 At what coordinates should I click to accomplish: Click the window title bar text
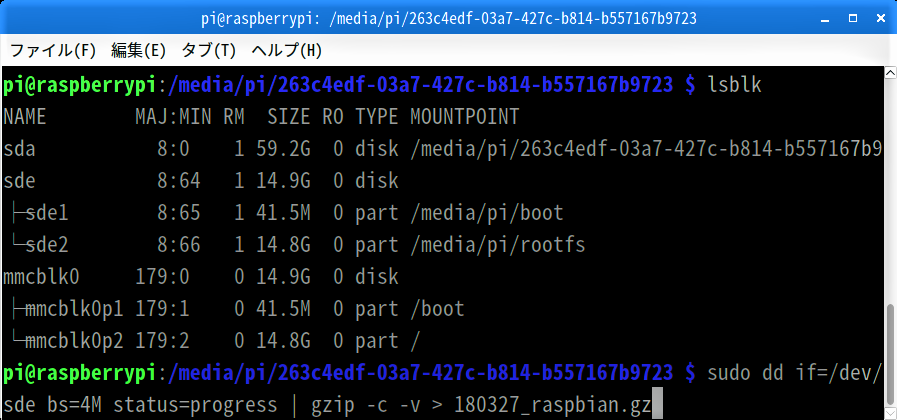(x=448, y=19)
